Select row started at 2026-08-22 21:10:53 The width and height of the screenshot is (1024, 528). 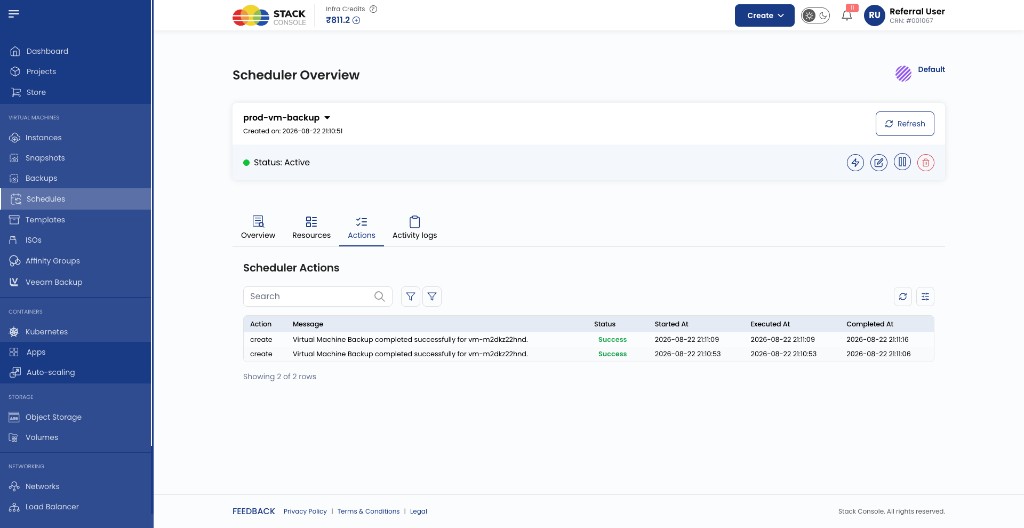588,354
